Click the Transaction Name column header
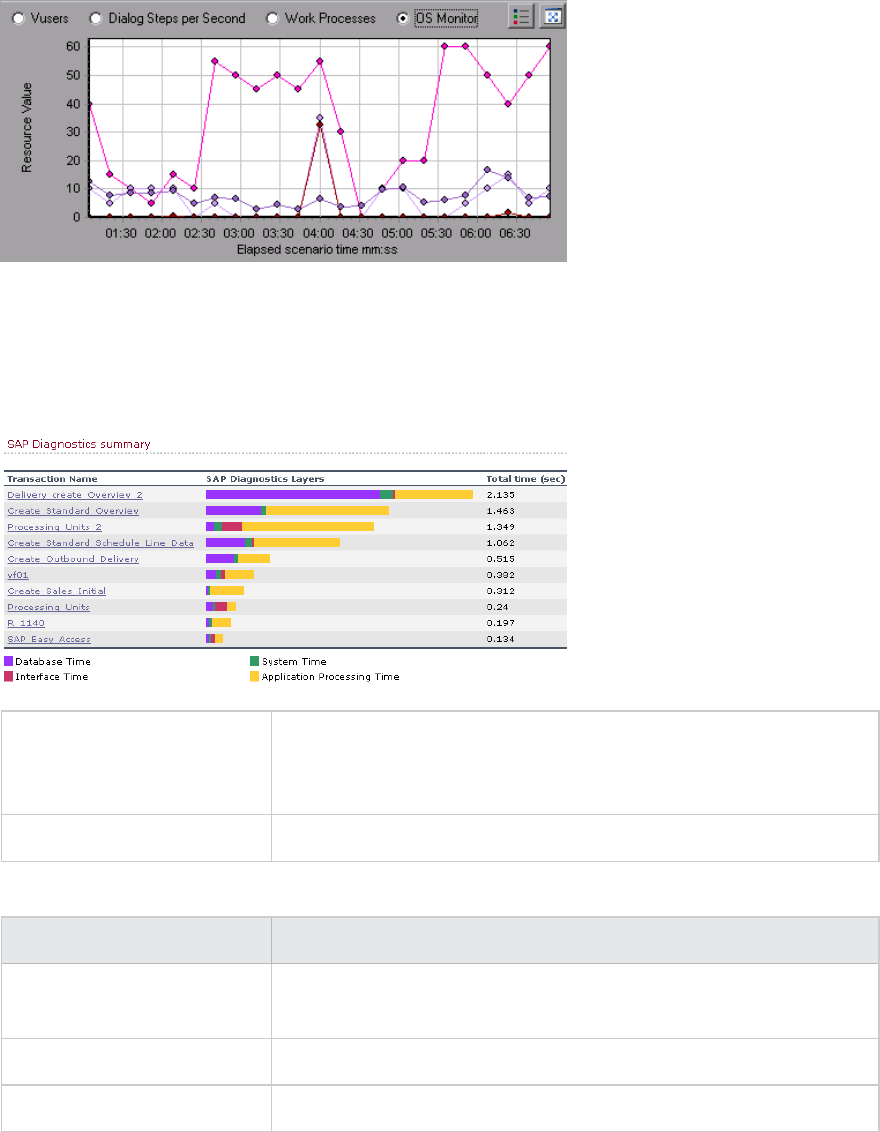This screenshot has height=1132, width=880. 52,479
